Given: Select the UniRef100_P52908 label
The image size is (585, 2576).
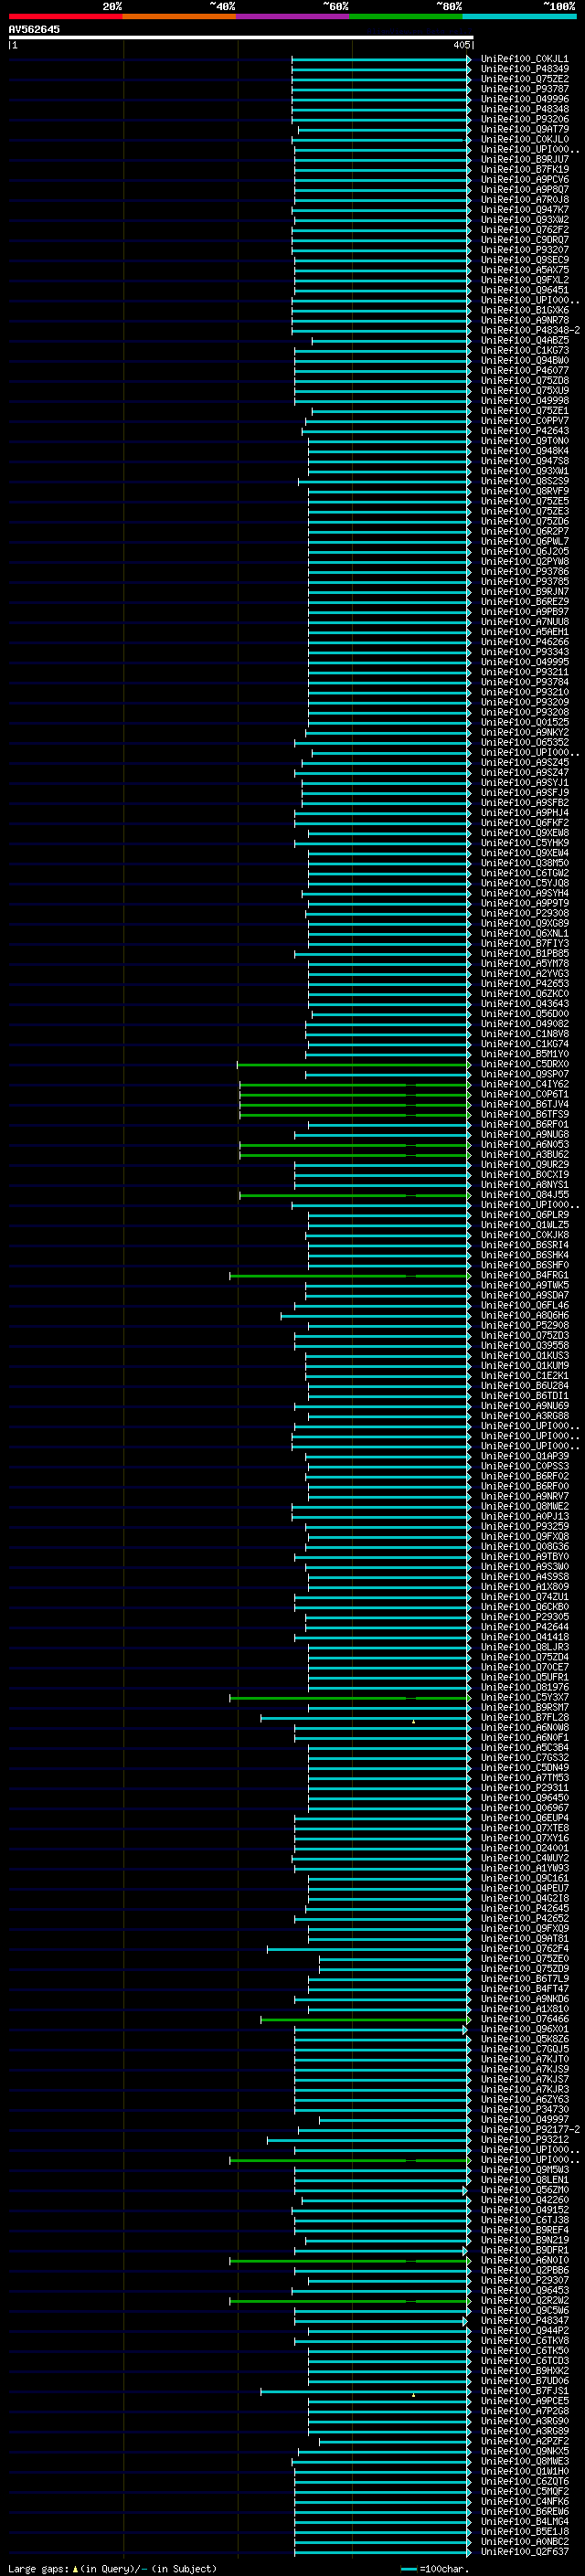Looking at the screenshot, I should pyautogui.click(x=524, y=1325).
